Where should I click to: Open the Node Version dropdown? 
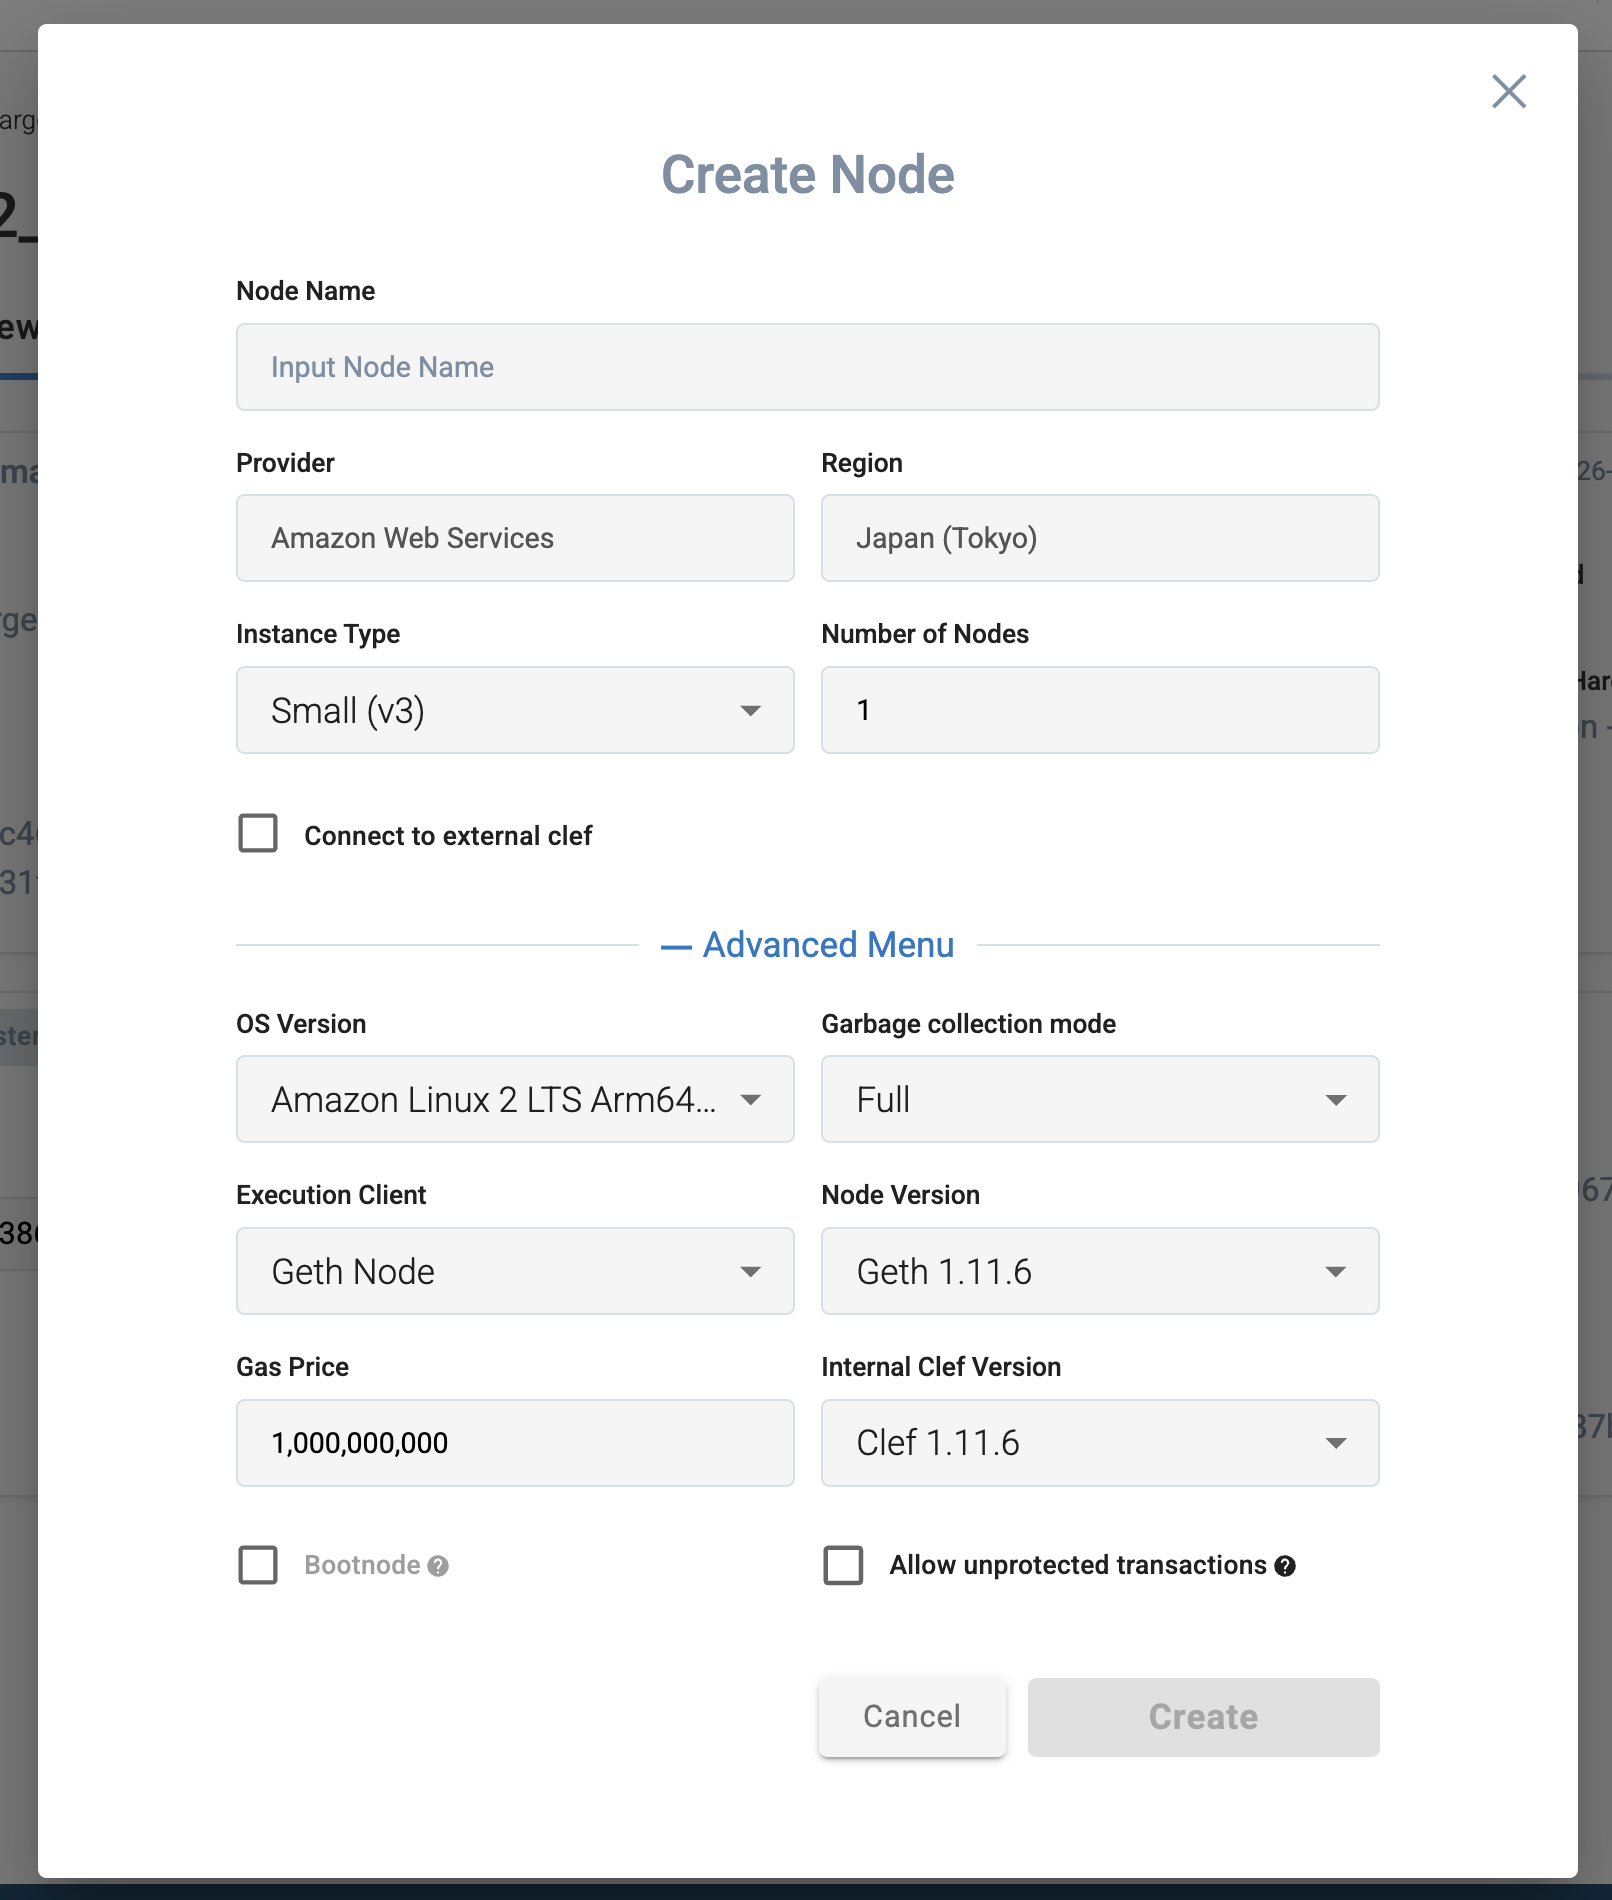pyautogui.click(x=1100, y=1271)
